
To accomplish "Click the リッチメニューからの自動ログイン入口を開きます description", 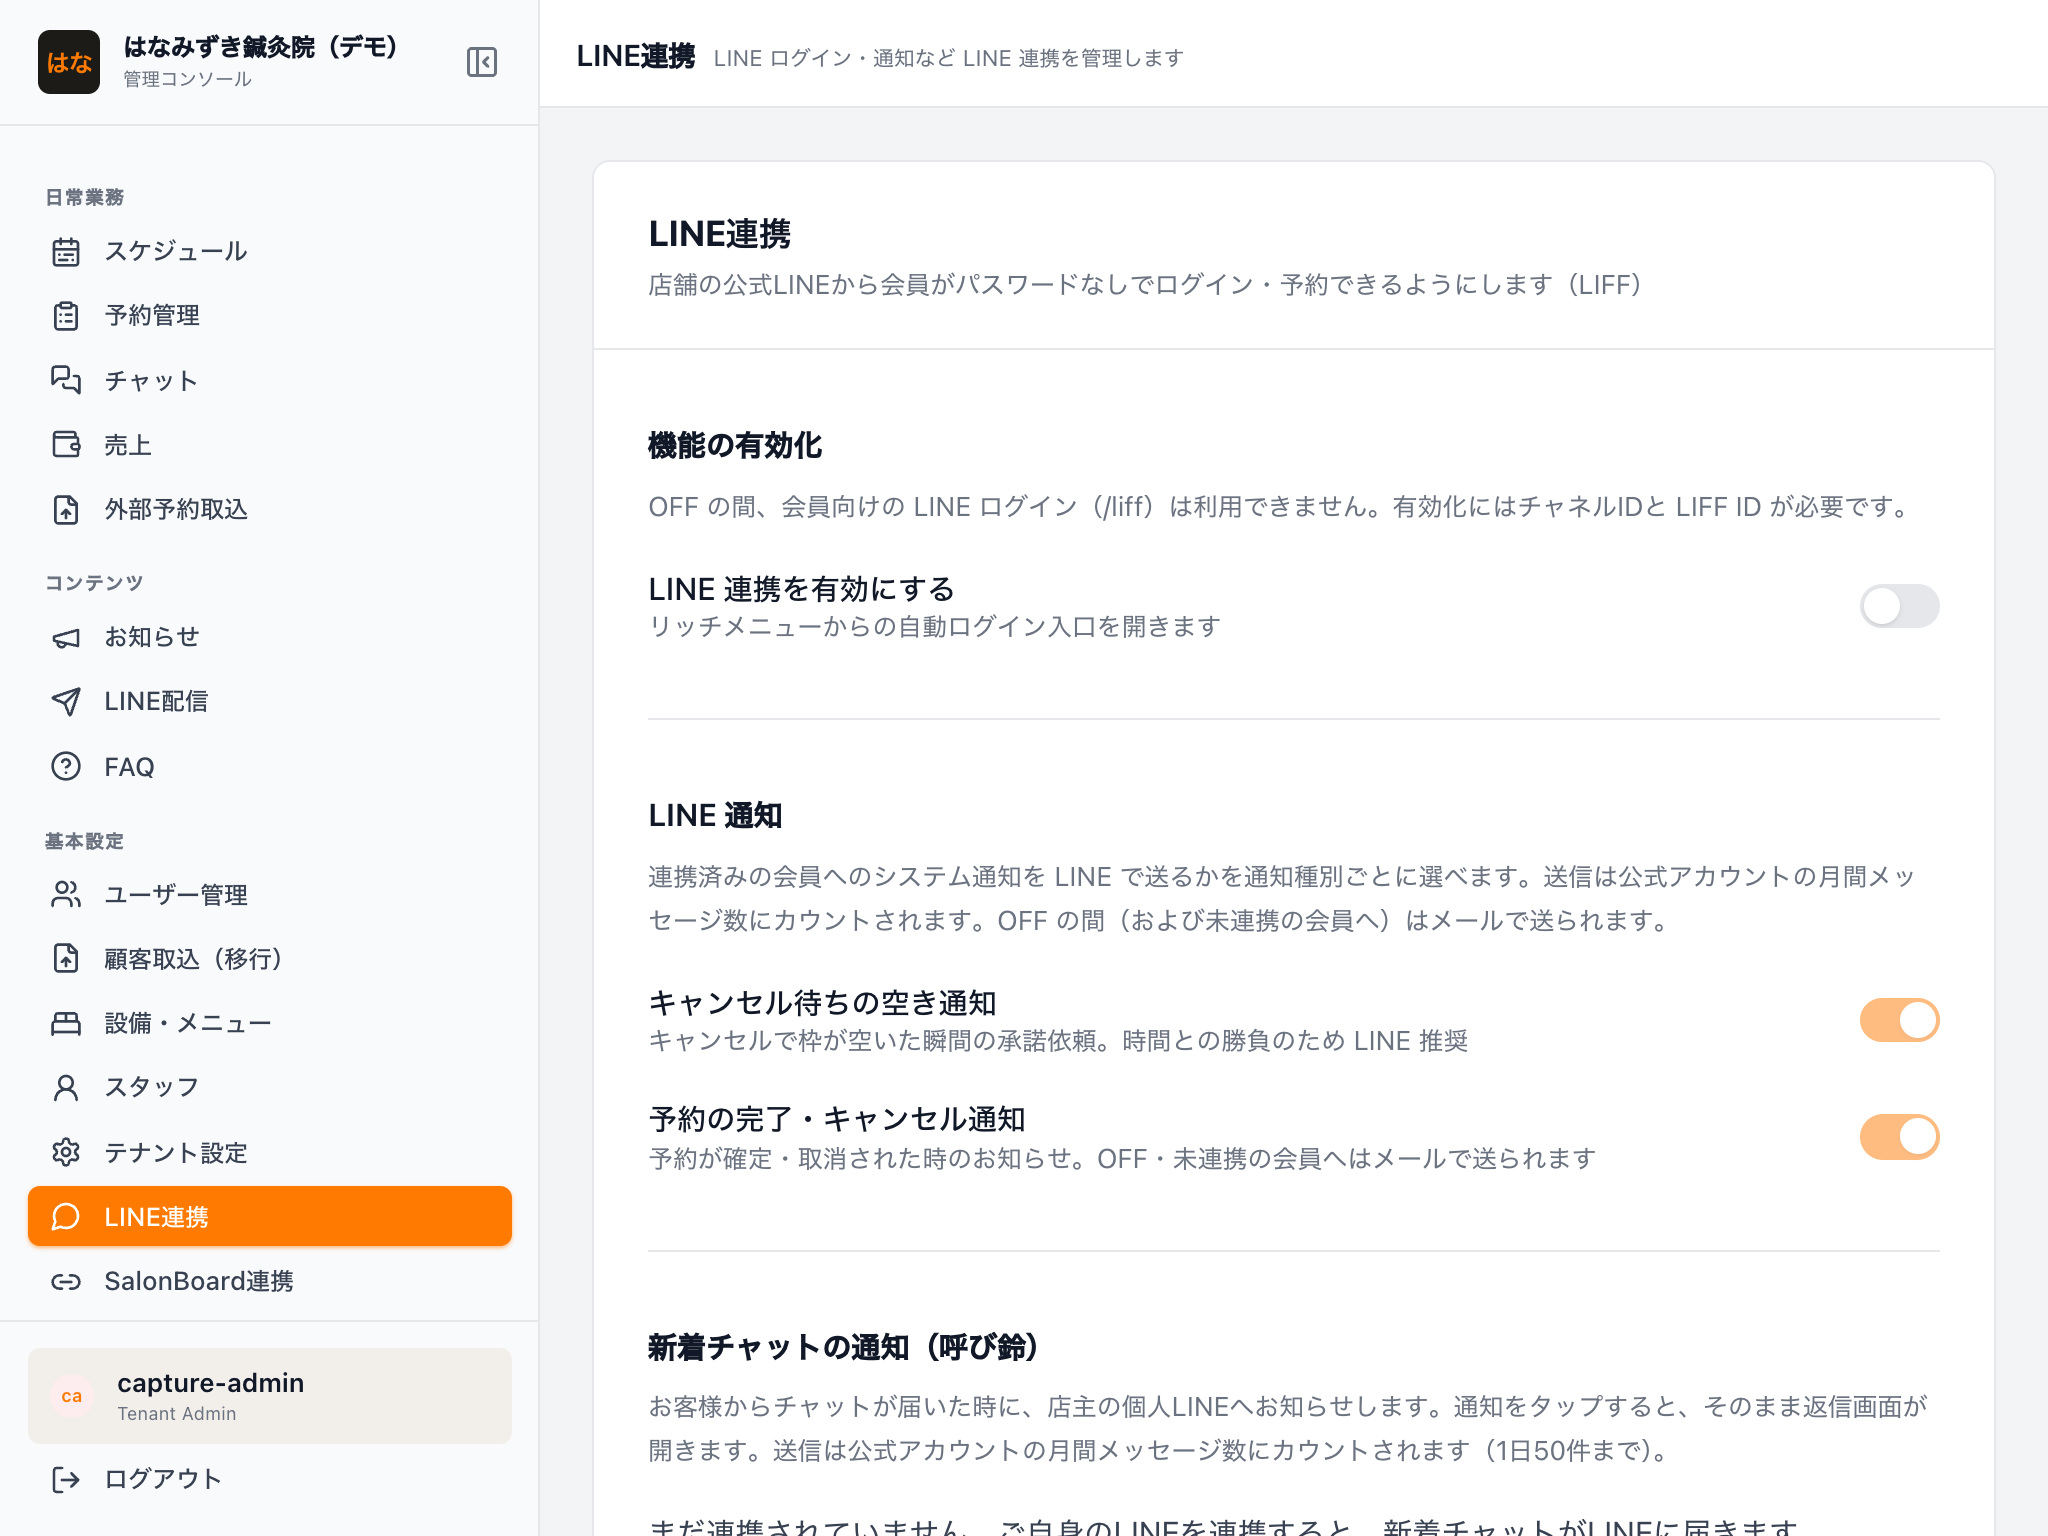I will pyautogui.click(x=935, y=627).
